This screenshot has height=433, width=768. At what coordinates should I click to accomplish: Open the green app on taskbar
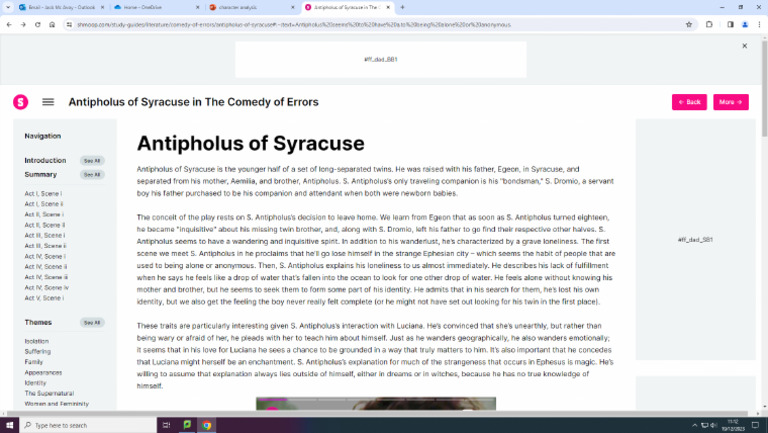(187, 425)
